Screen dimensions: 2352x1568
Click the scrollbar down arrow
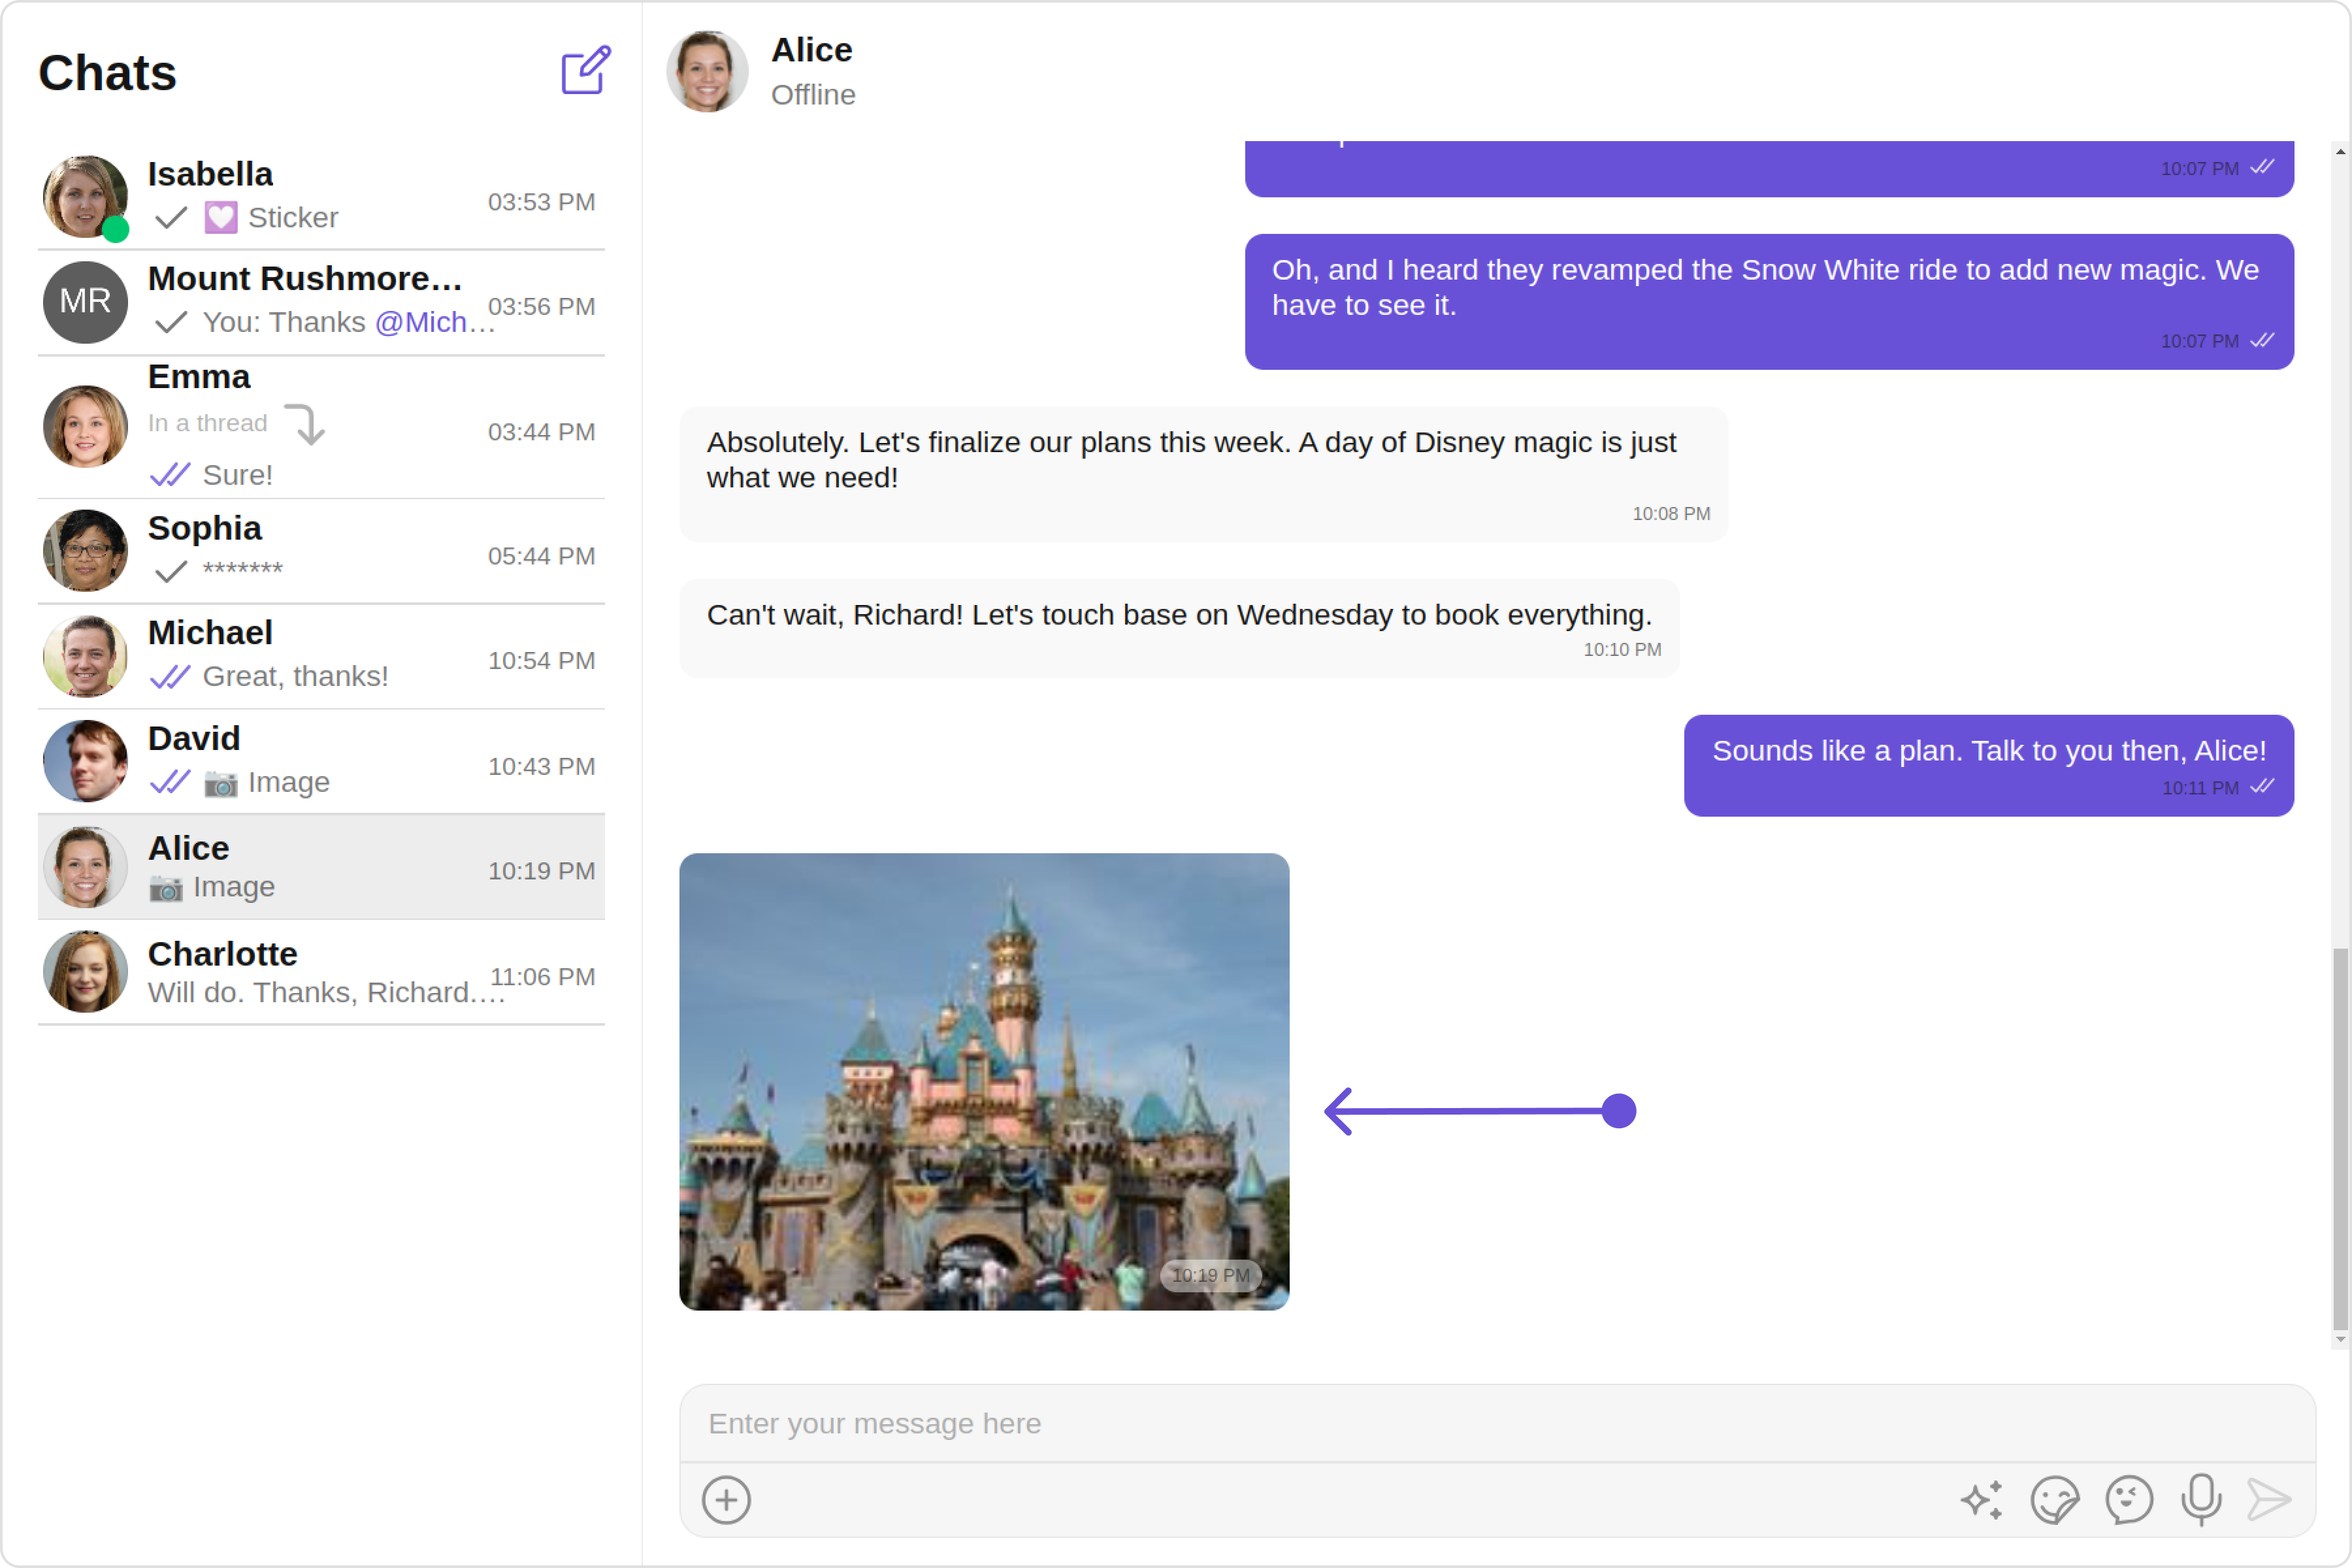(x=2340, y=1339)
